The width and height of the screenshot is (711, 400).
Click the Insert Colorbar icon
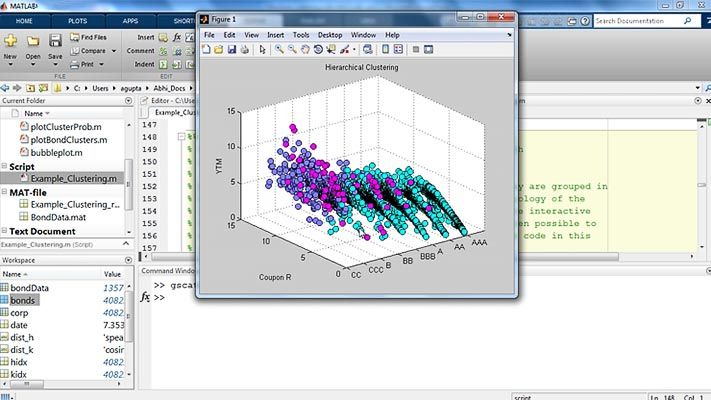click(x=388, y=49)
